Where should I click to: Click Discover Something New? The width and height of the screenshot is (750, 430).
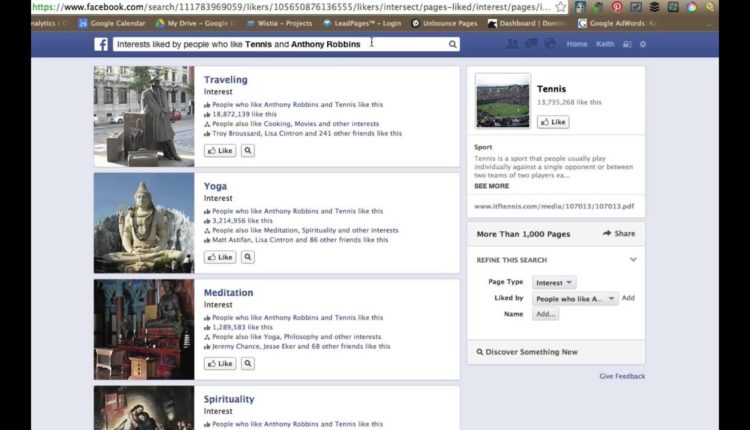pyautogui.click(x=527, y=352)
